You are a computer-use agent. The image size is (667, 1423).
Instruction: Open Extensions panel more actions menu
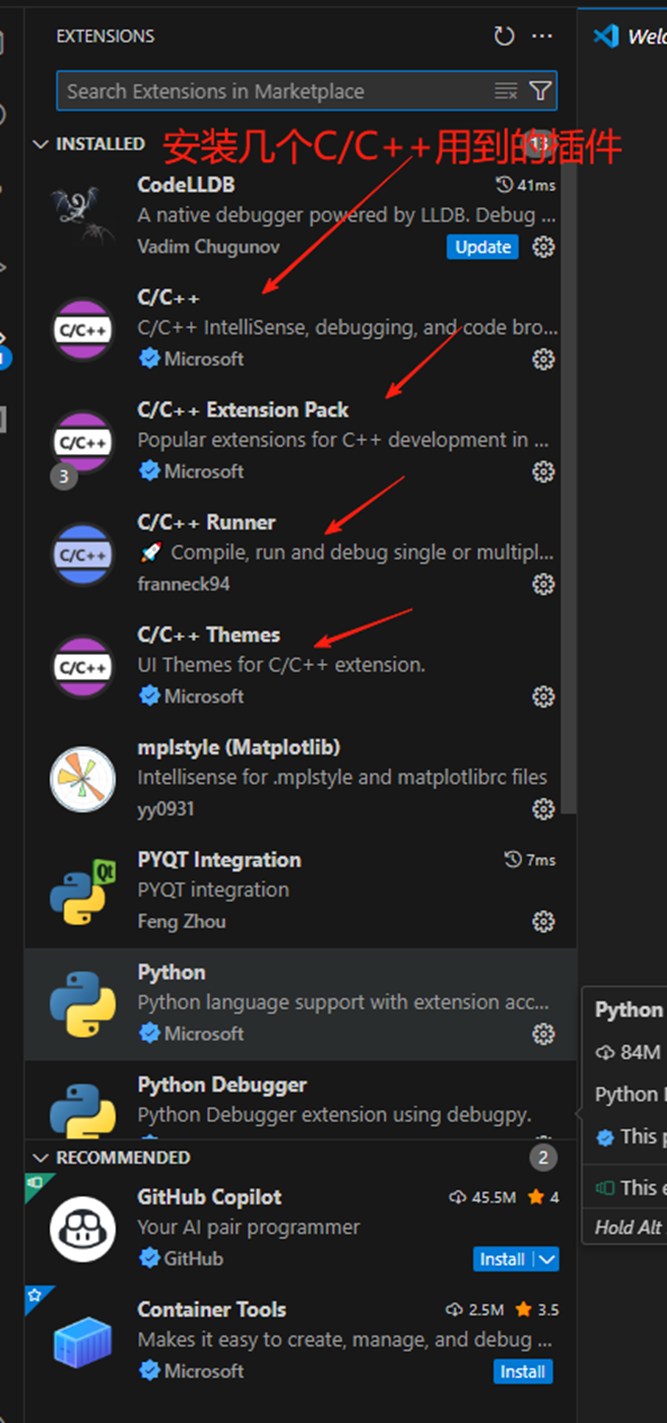[x=542, y=37]
